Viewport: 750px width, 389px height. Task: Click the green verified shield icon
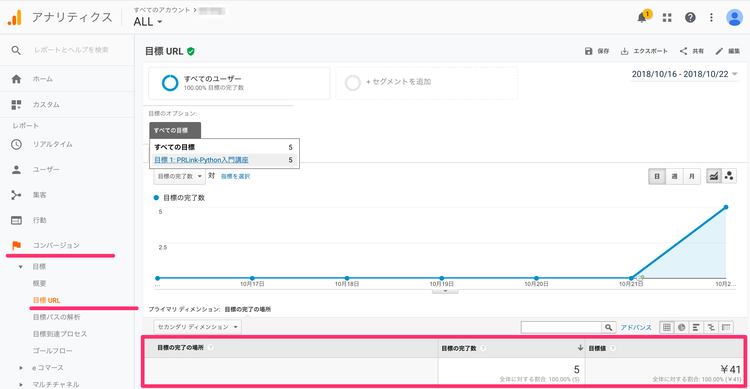[x=191, y=51]
